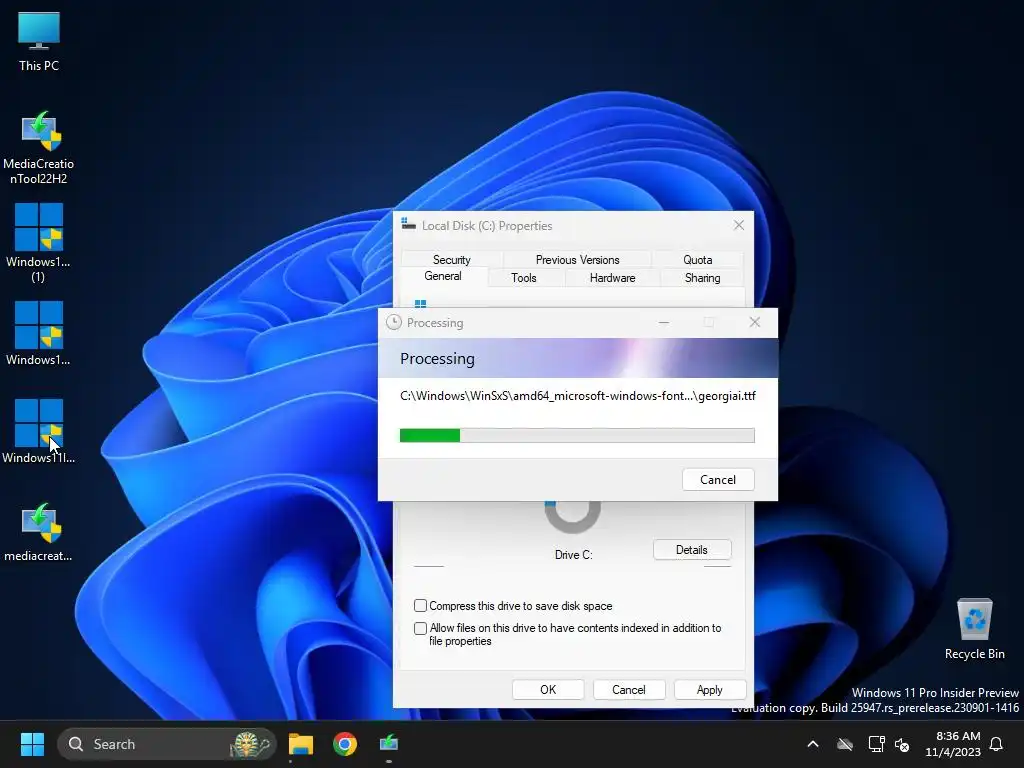Switch to the Sharing tab
The height and width of the screenshot is (768, 1024).
click(702, 278)
